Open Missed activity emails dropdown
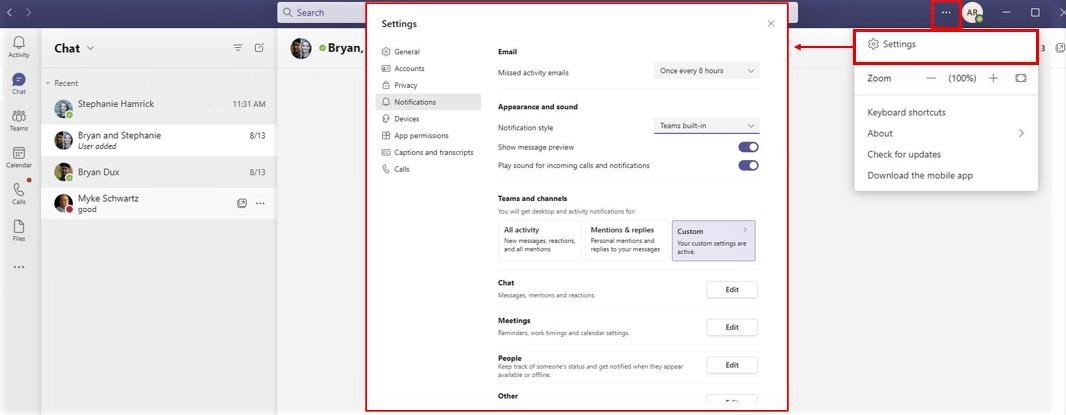Image resolution: width=1066 pixels, height=415 pixels. pos(706,71)
